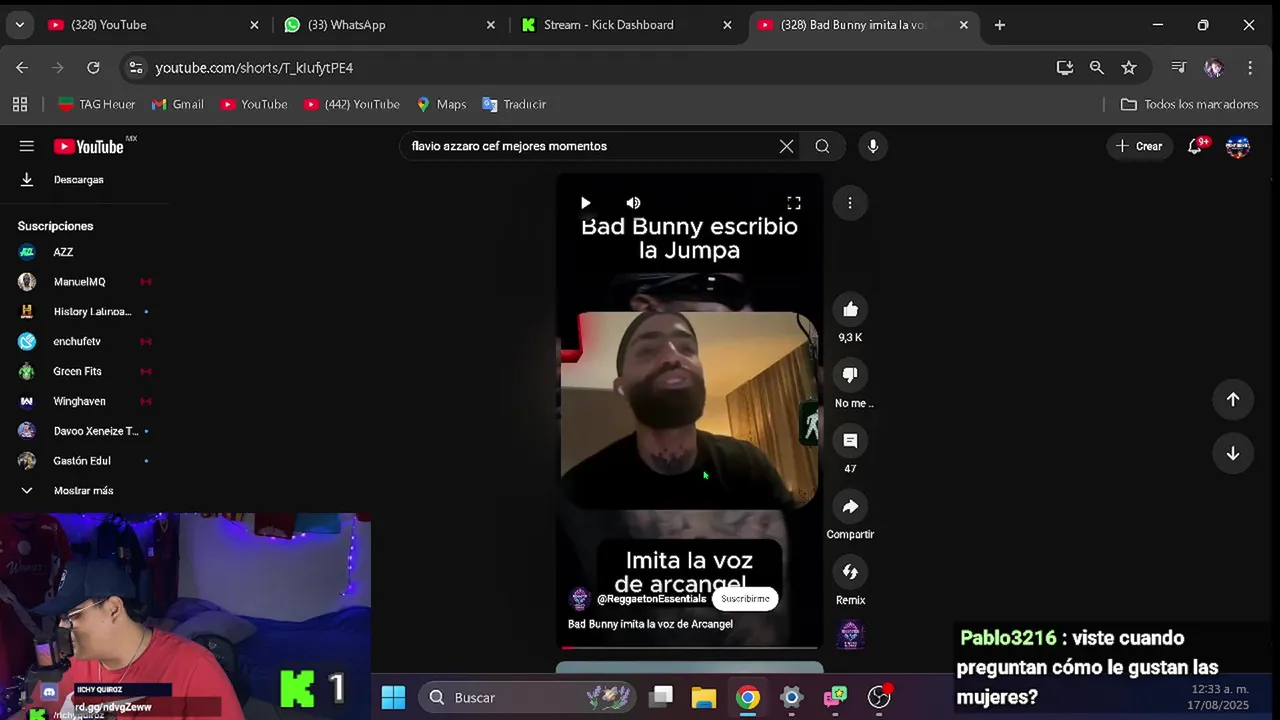Expand subscriptions with Mostrar más
The width and height of the screenshot is (1280, 720).
click(85, 491)
